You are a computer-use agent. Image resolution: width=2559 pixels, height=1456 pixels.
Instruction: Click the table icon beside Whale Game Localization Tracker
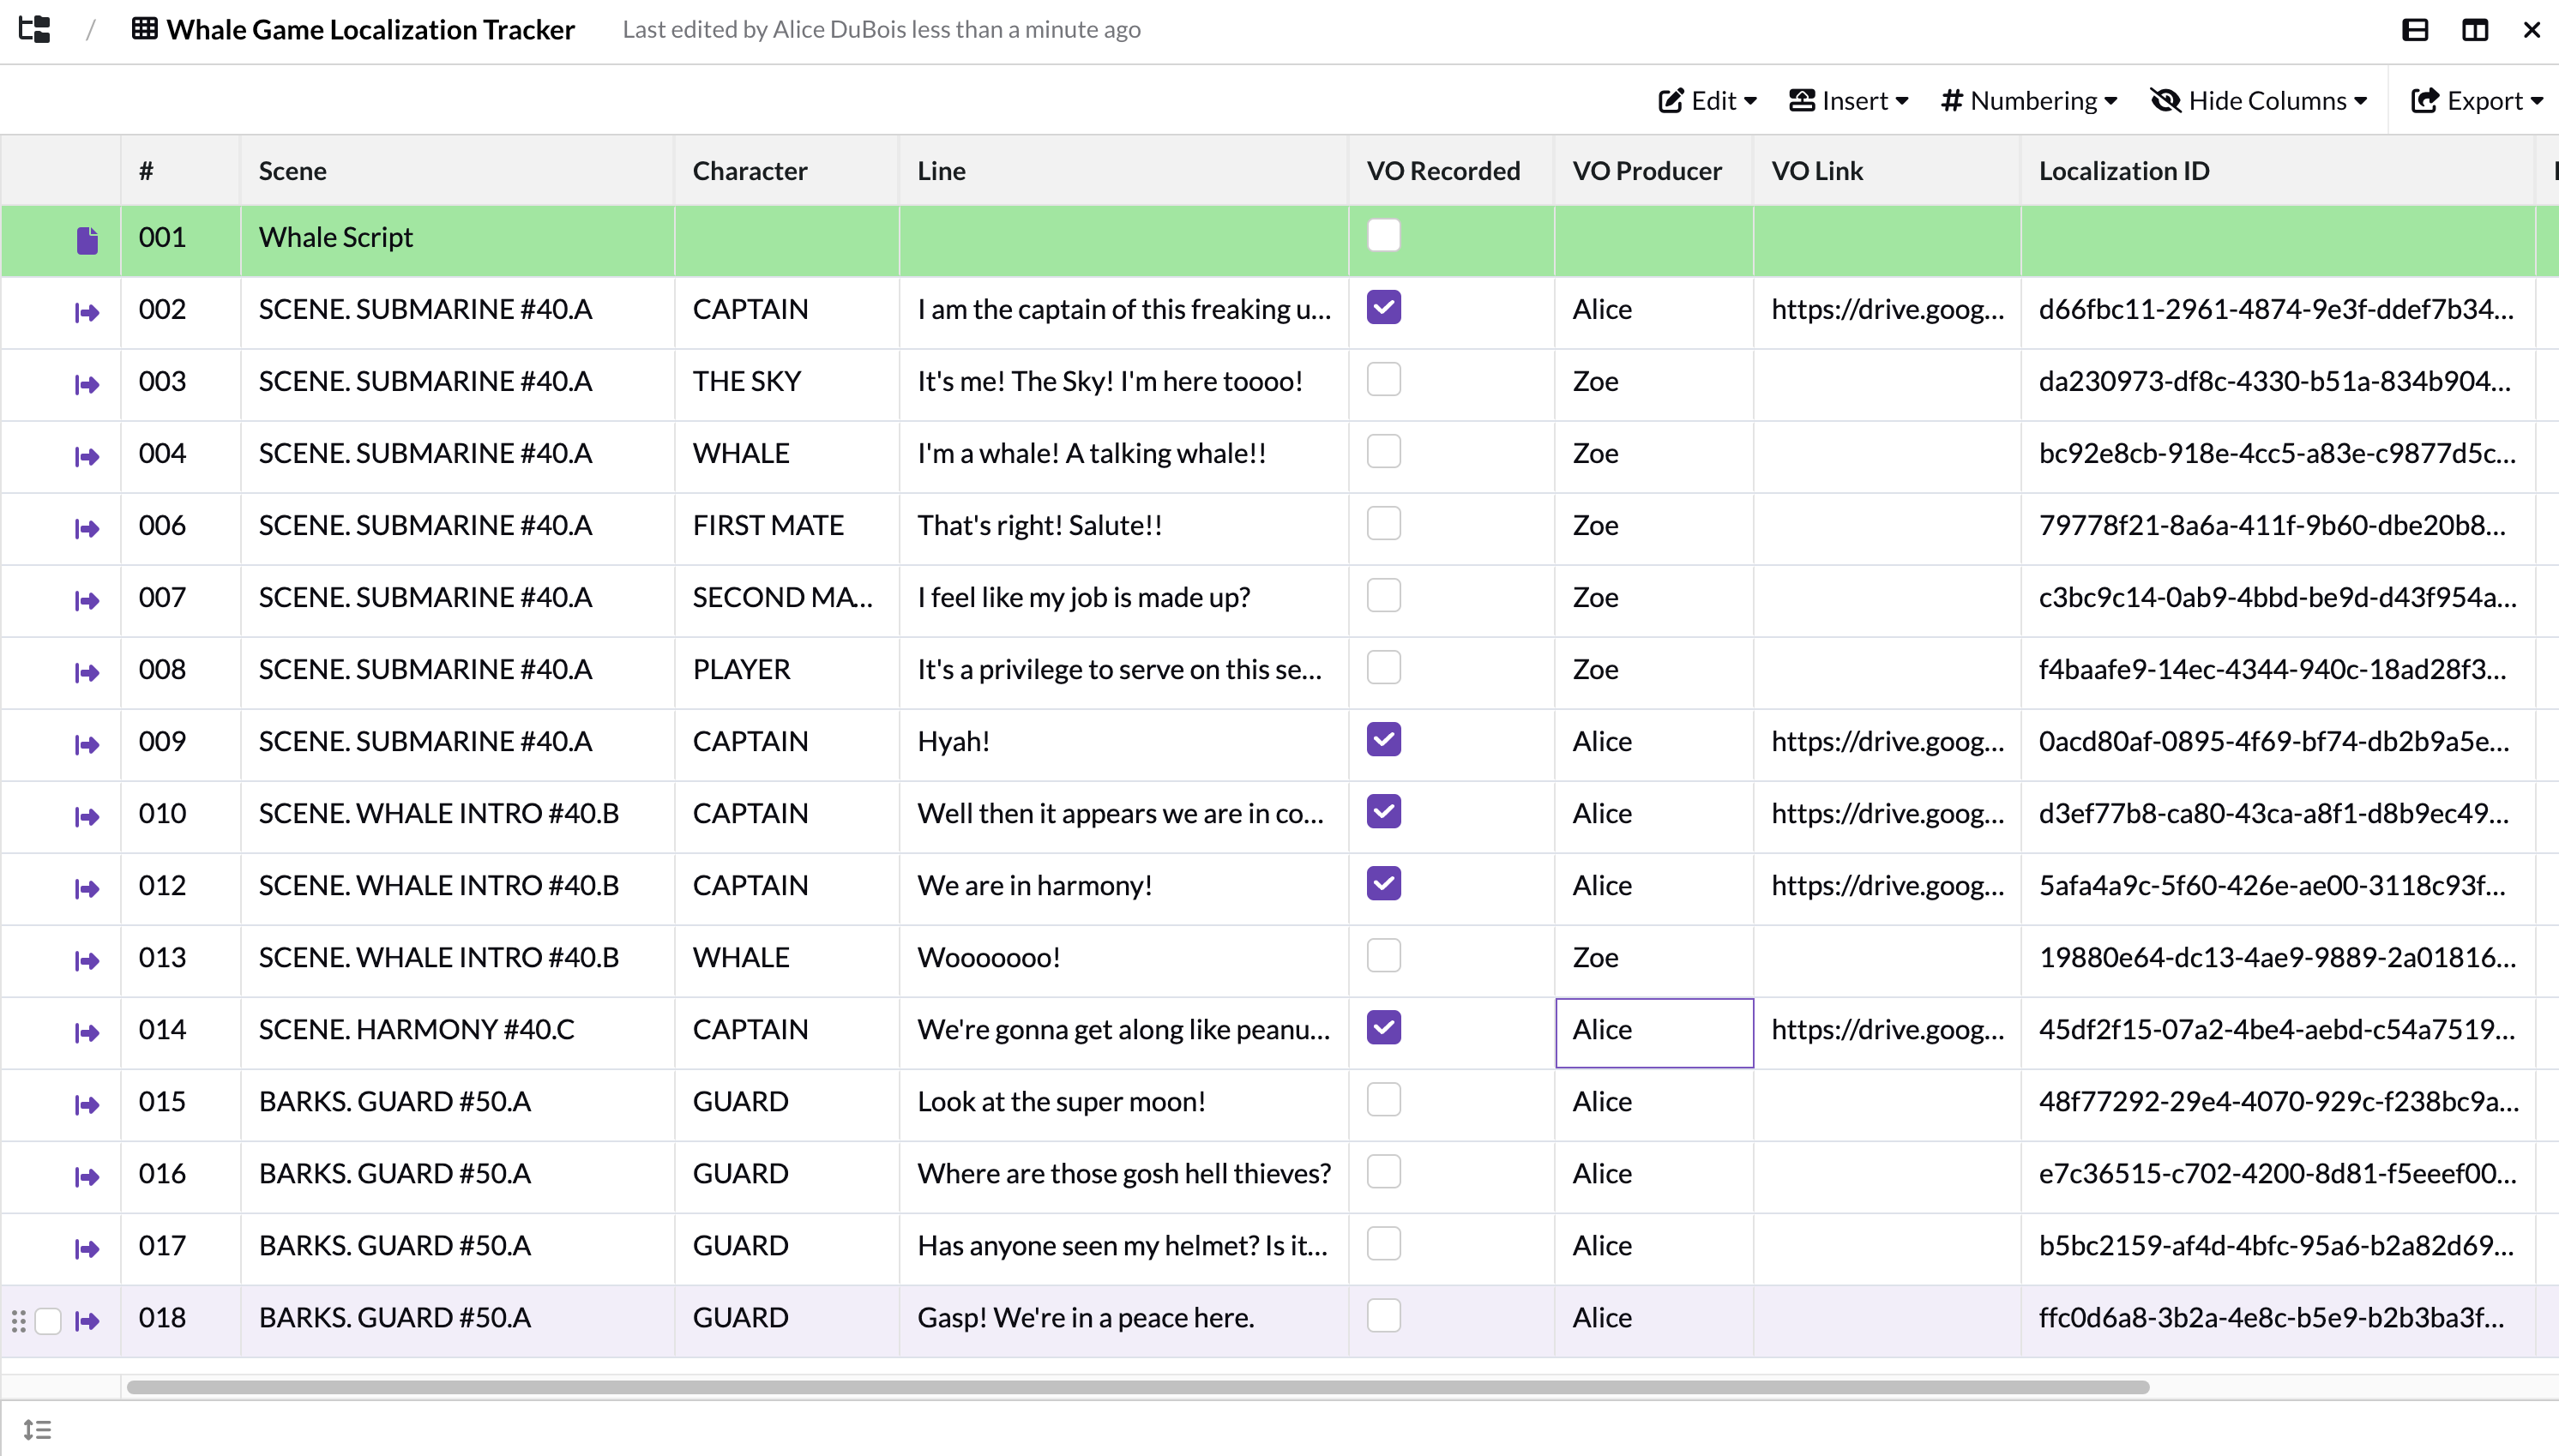point(144,29)
